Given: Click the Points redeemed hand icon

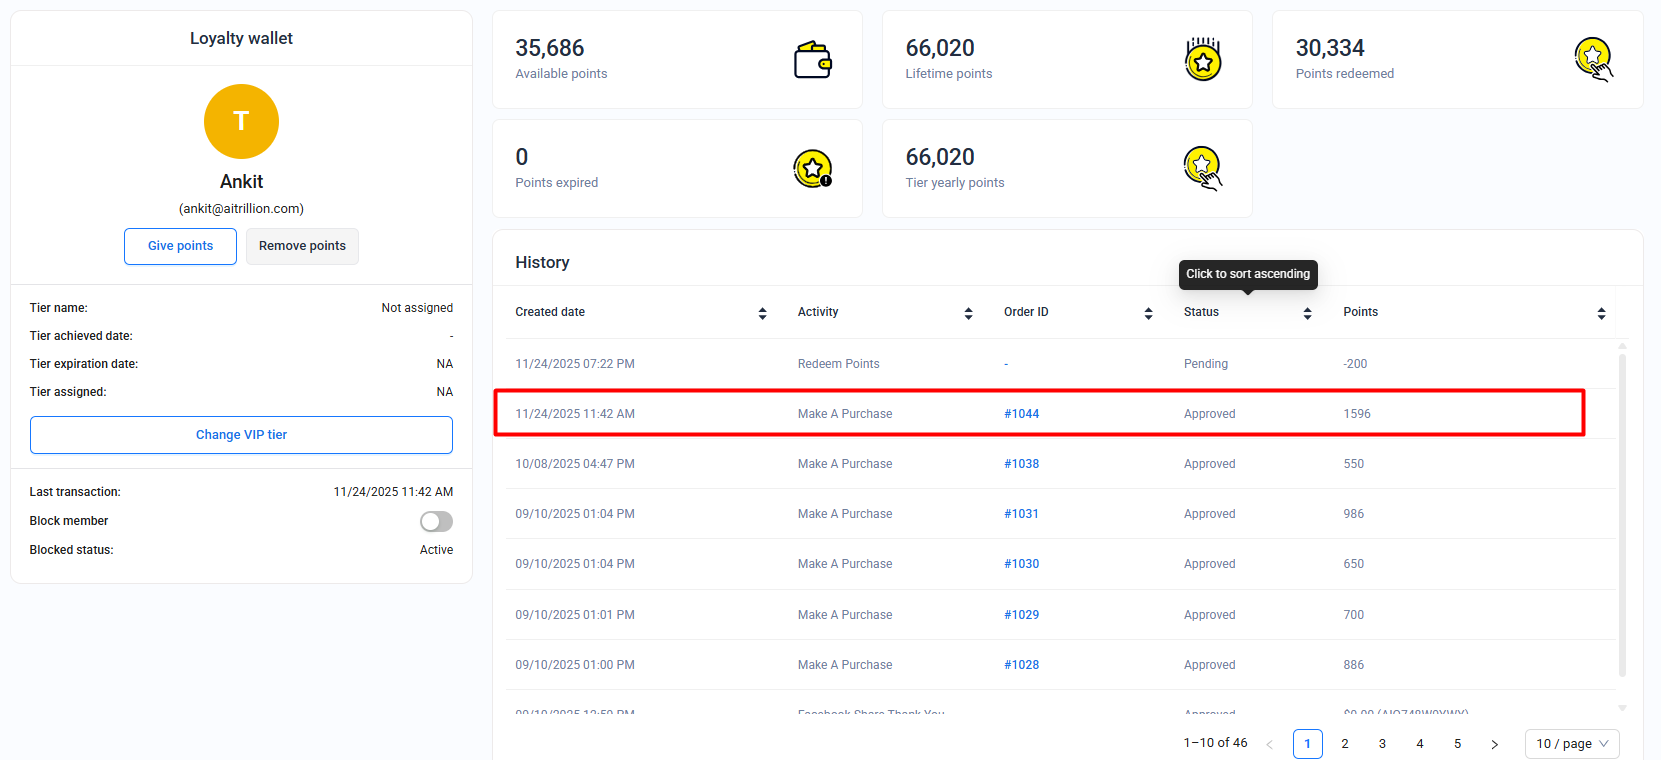Looking at the screenshot, I should (1593, 60).
